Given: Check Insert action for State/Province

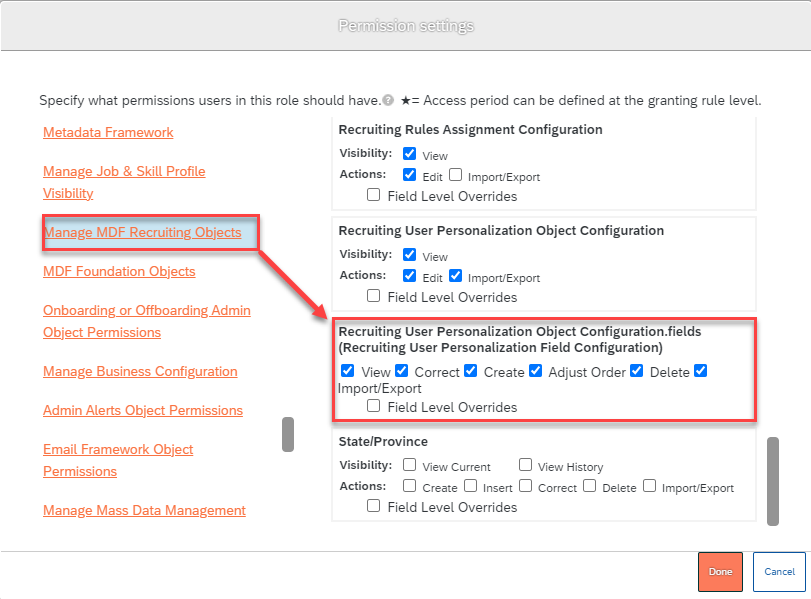Looking at the screenshot, I should [x=471, y=486].
